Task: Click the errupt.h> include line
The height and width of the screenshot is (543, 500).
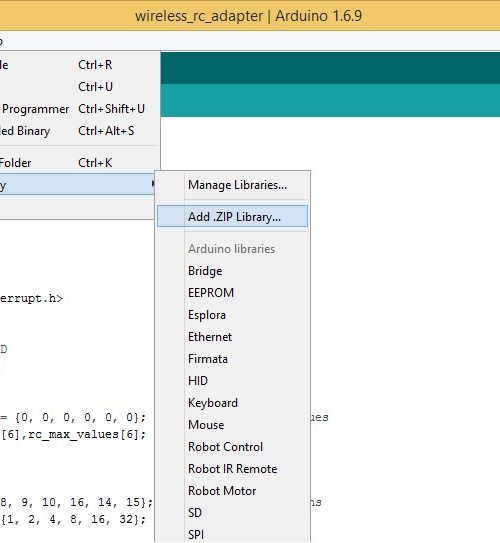Action: pos(32,299)
